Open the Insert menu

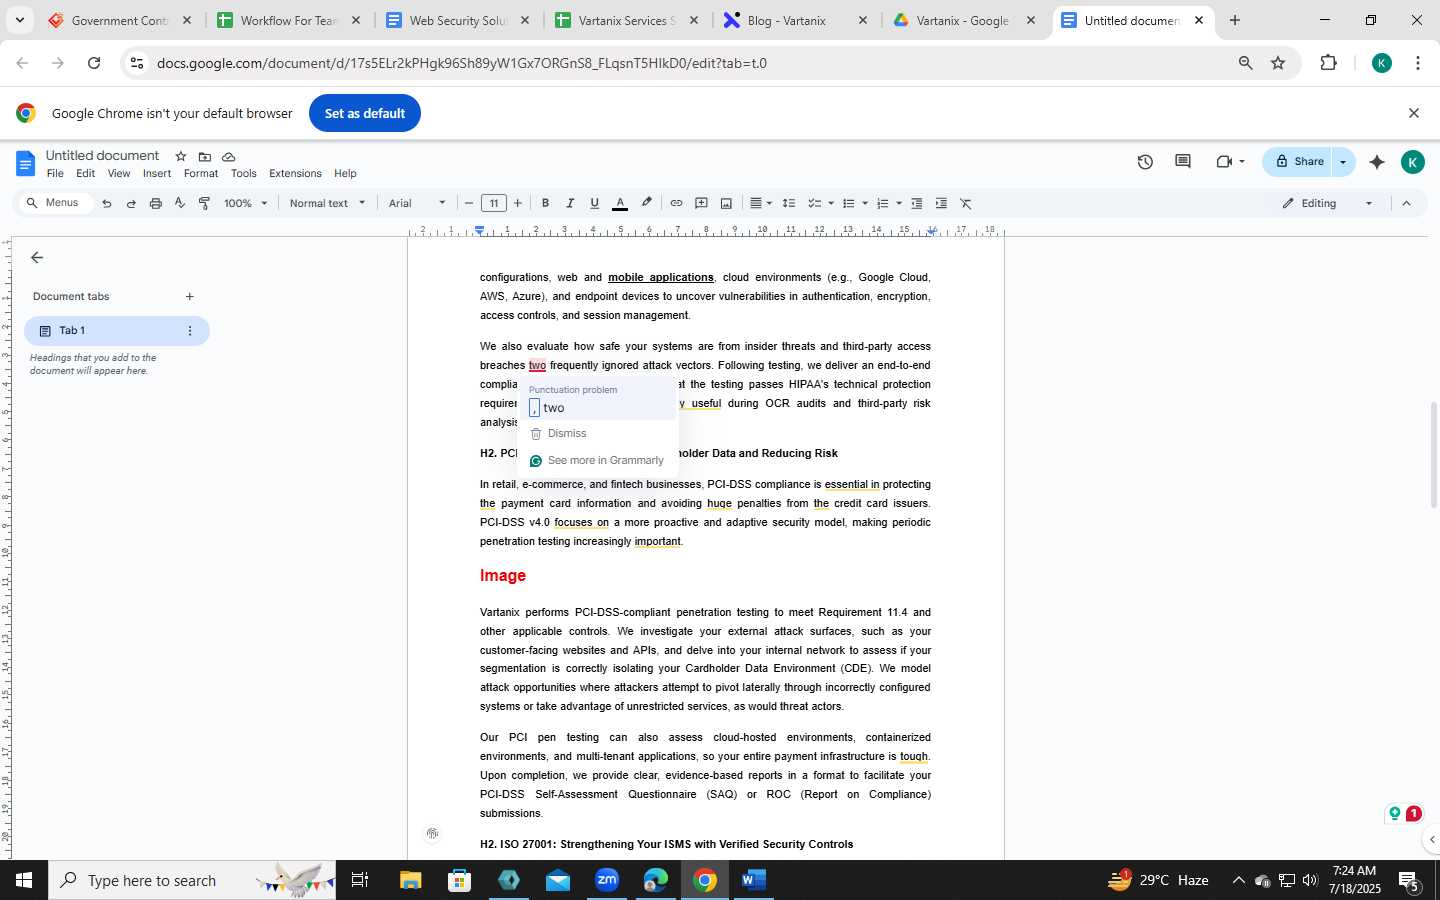click(x=157, y=173)
